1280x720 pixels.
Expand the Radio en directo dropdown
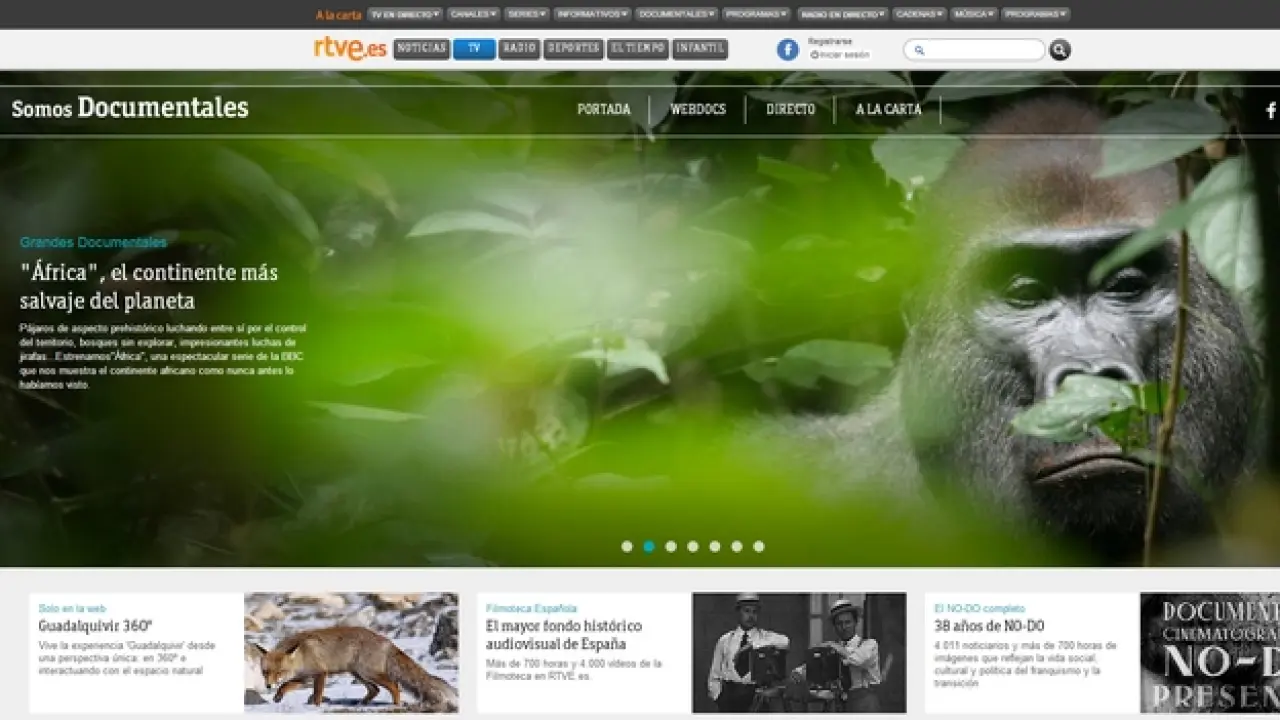coord(843,14)
